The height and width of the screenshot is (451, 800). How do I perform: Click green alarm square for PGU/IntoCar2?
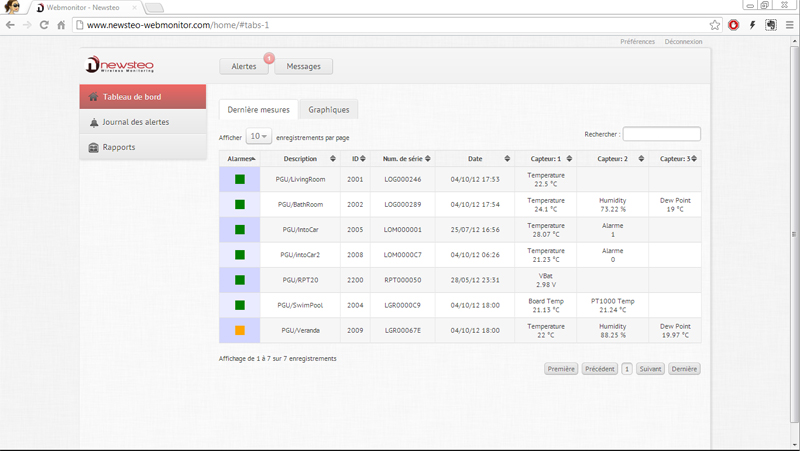(x=240, y=255)
